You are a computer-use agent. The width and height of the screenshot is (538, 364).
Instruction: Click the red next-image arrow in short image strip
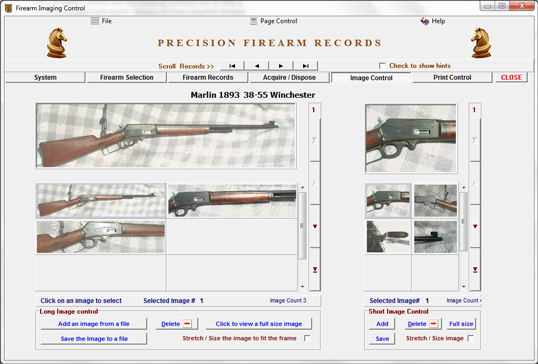click(475, 226)
